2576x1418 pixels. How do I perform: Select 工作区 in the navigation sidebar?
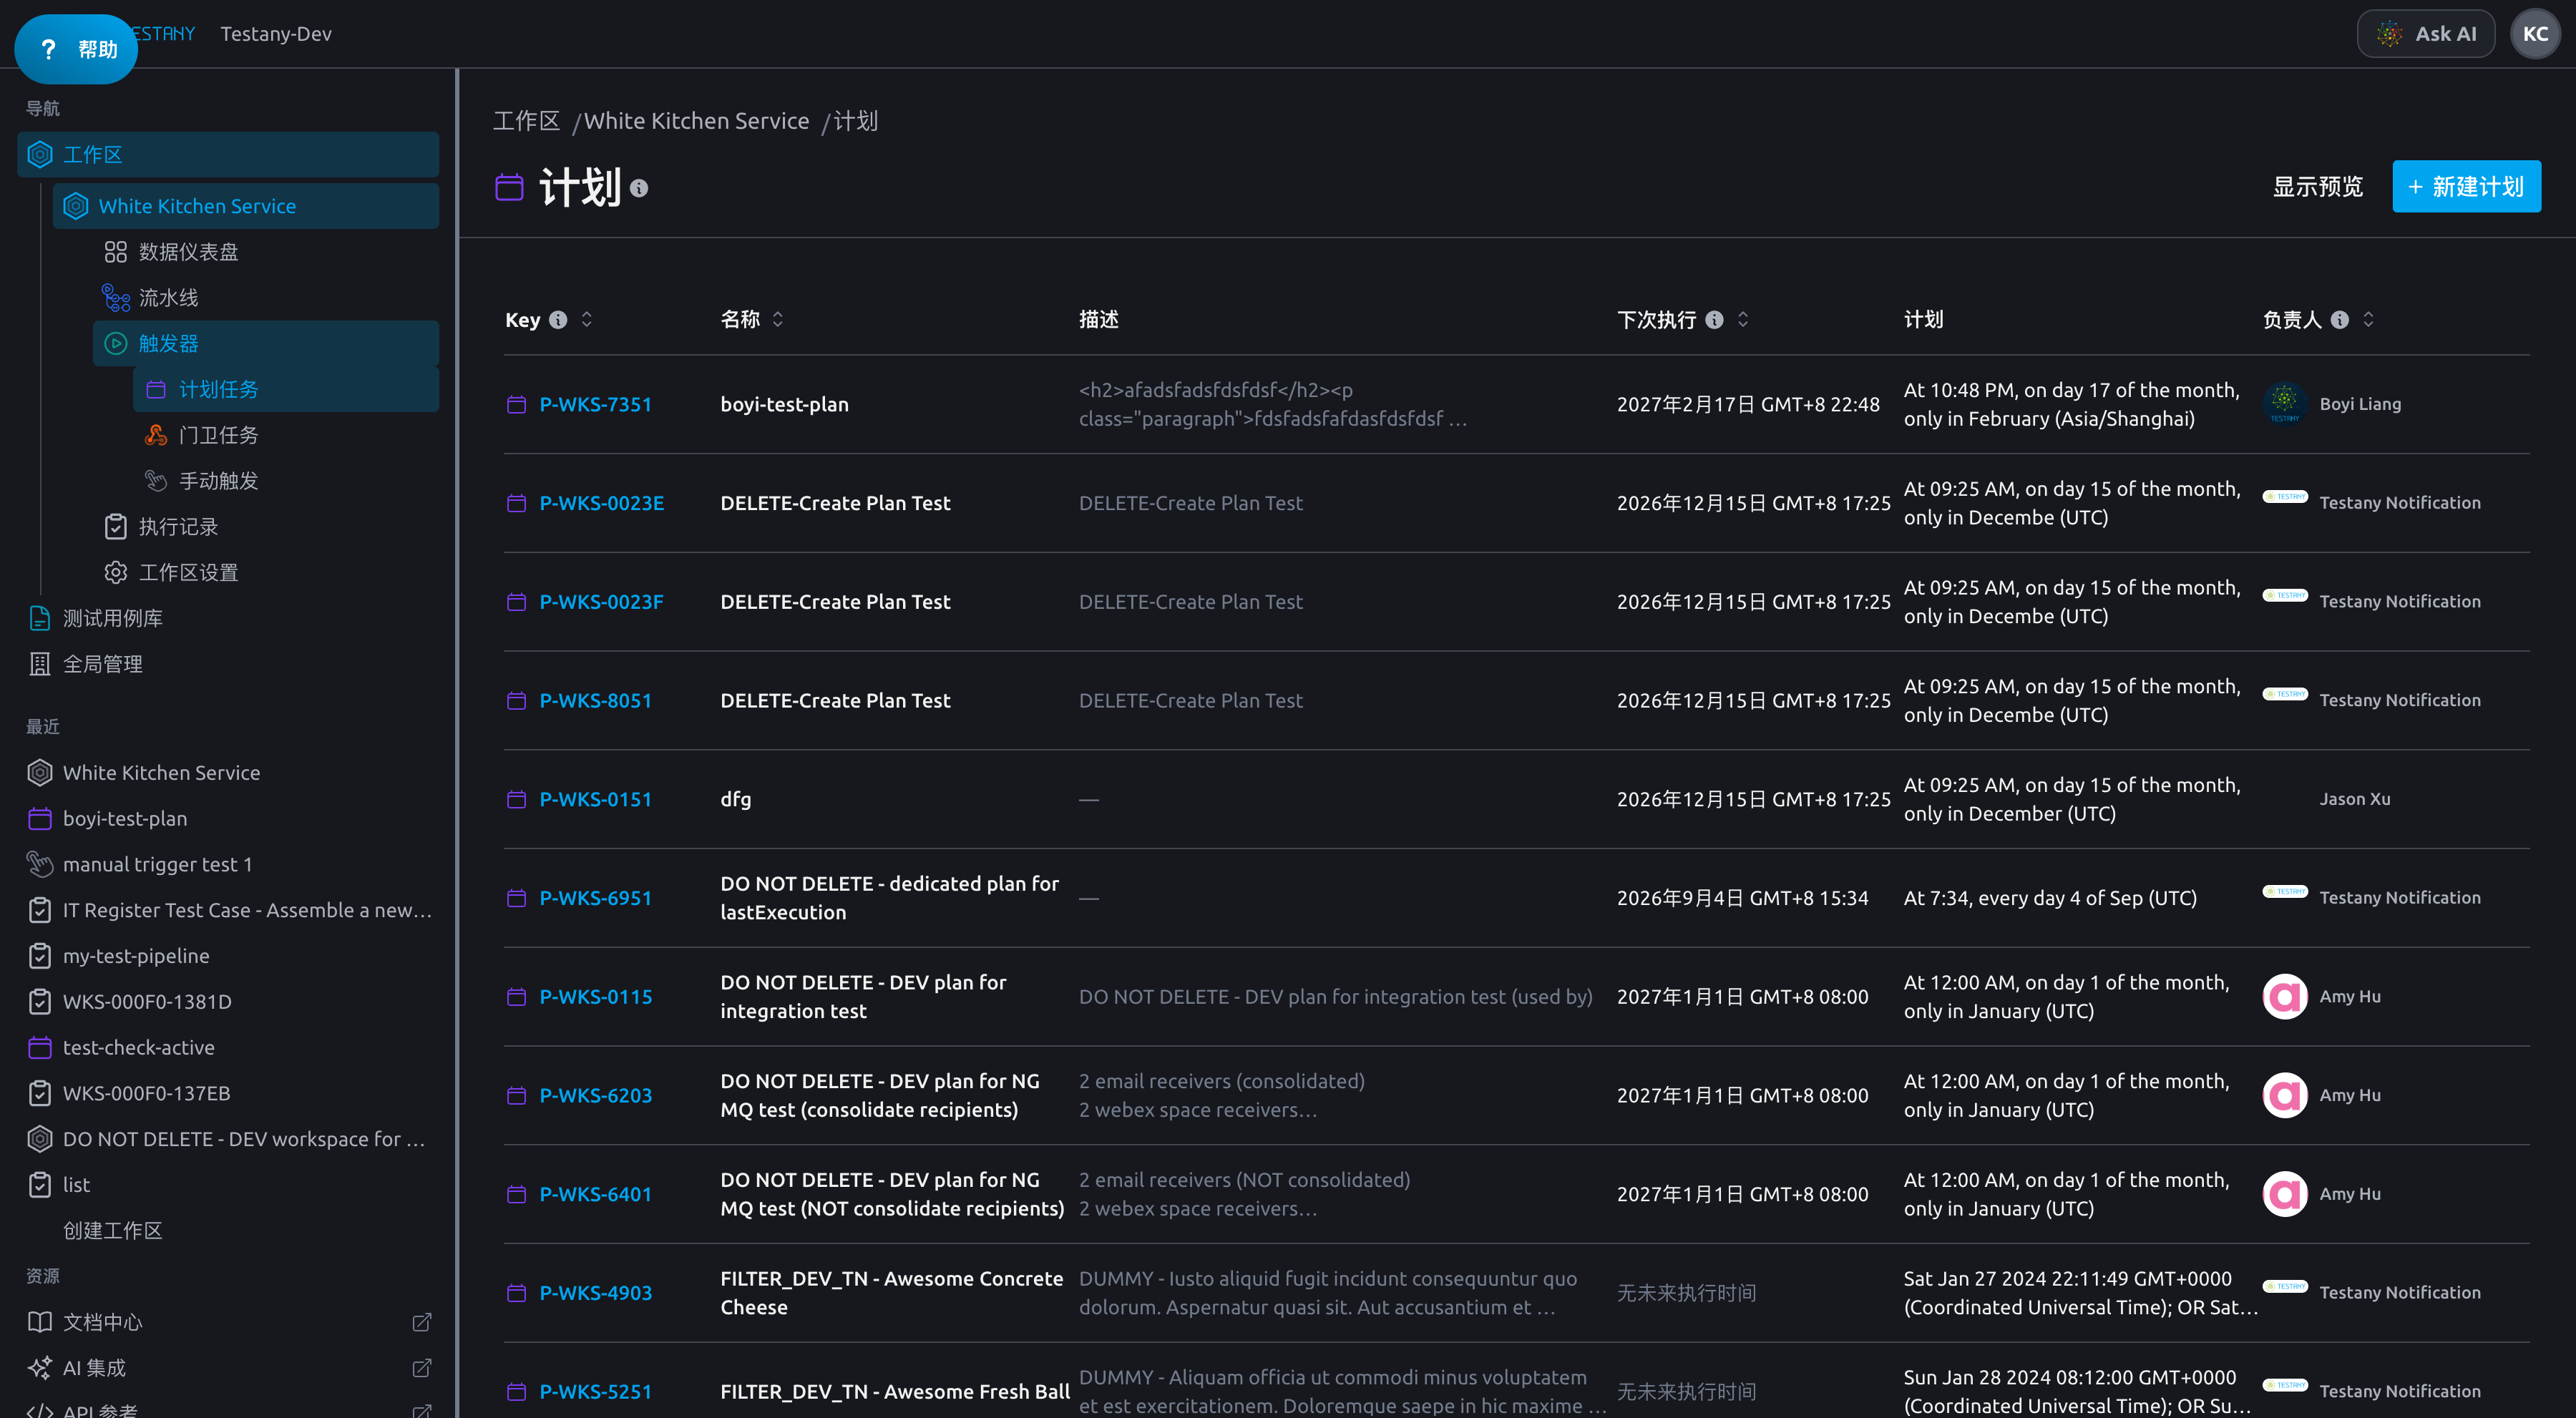point(228,155)
